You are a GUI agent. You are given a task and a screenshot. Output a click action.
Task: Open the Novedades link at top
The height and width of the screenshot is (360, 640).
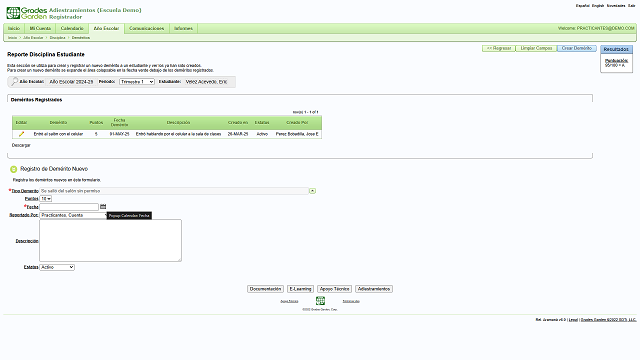616,6
